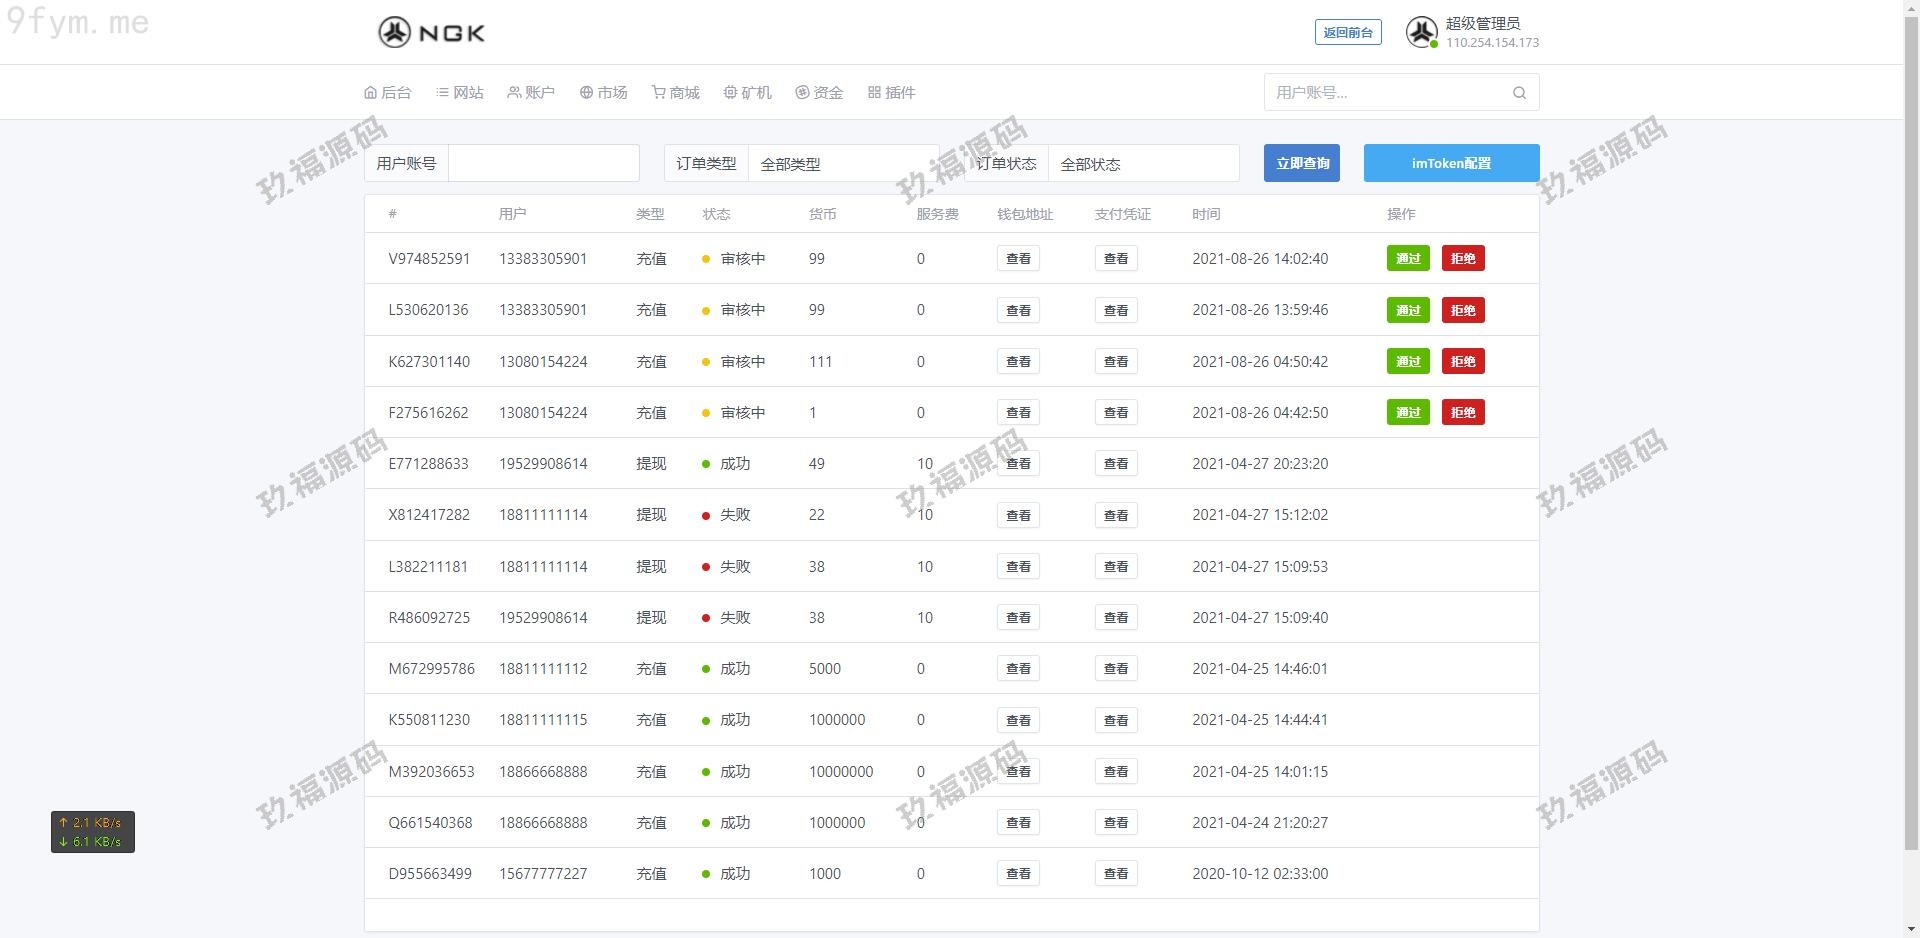Click 返回前台 button in header

click(1347, 32)
